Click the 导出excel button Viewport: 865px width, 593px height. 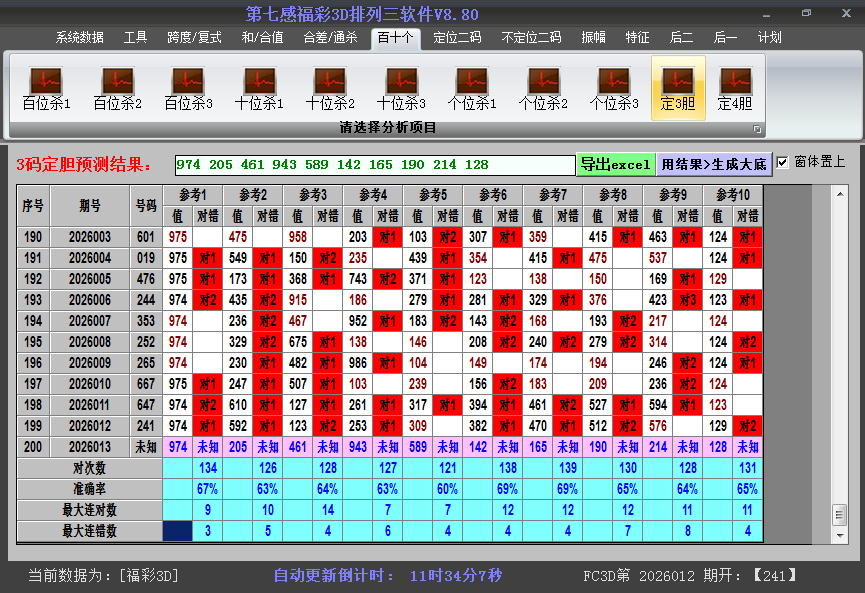point(615,164)
